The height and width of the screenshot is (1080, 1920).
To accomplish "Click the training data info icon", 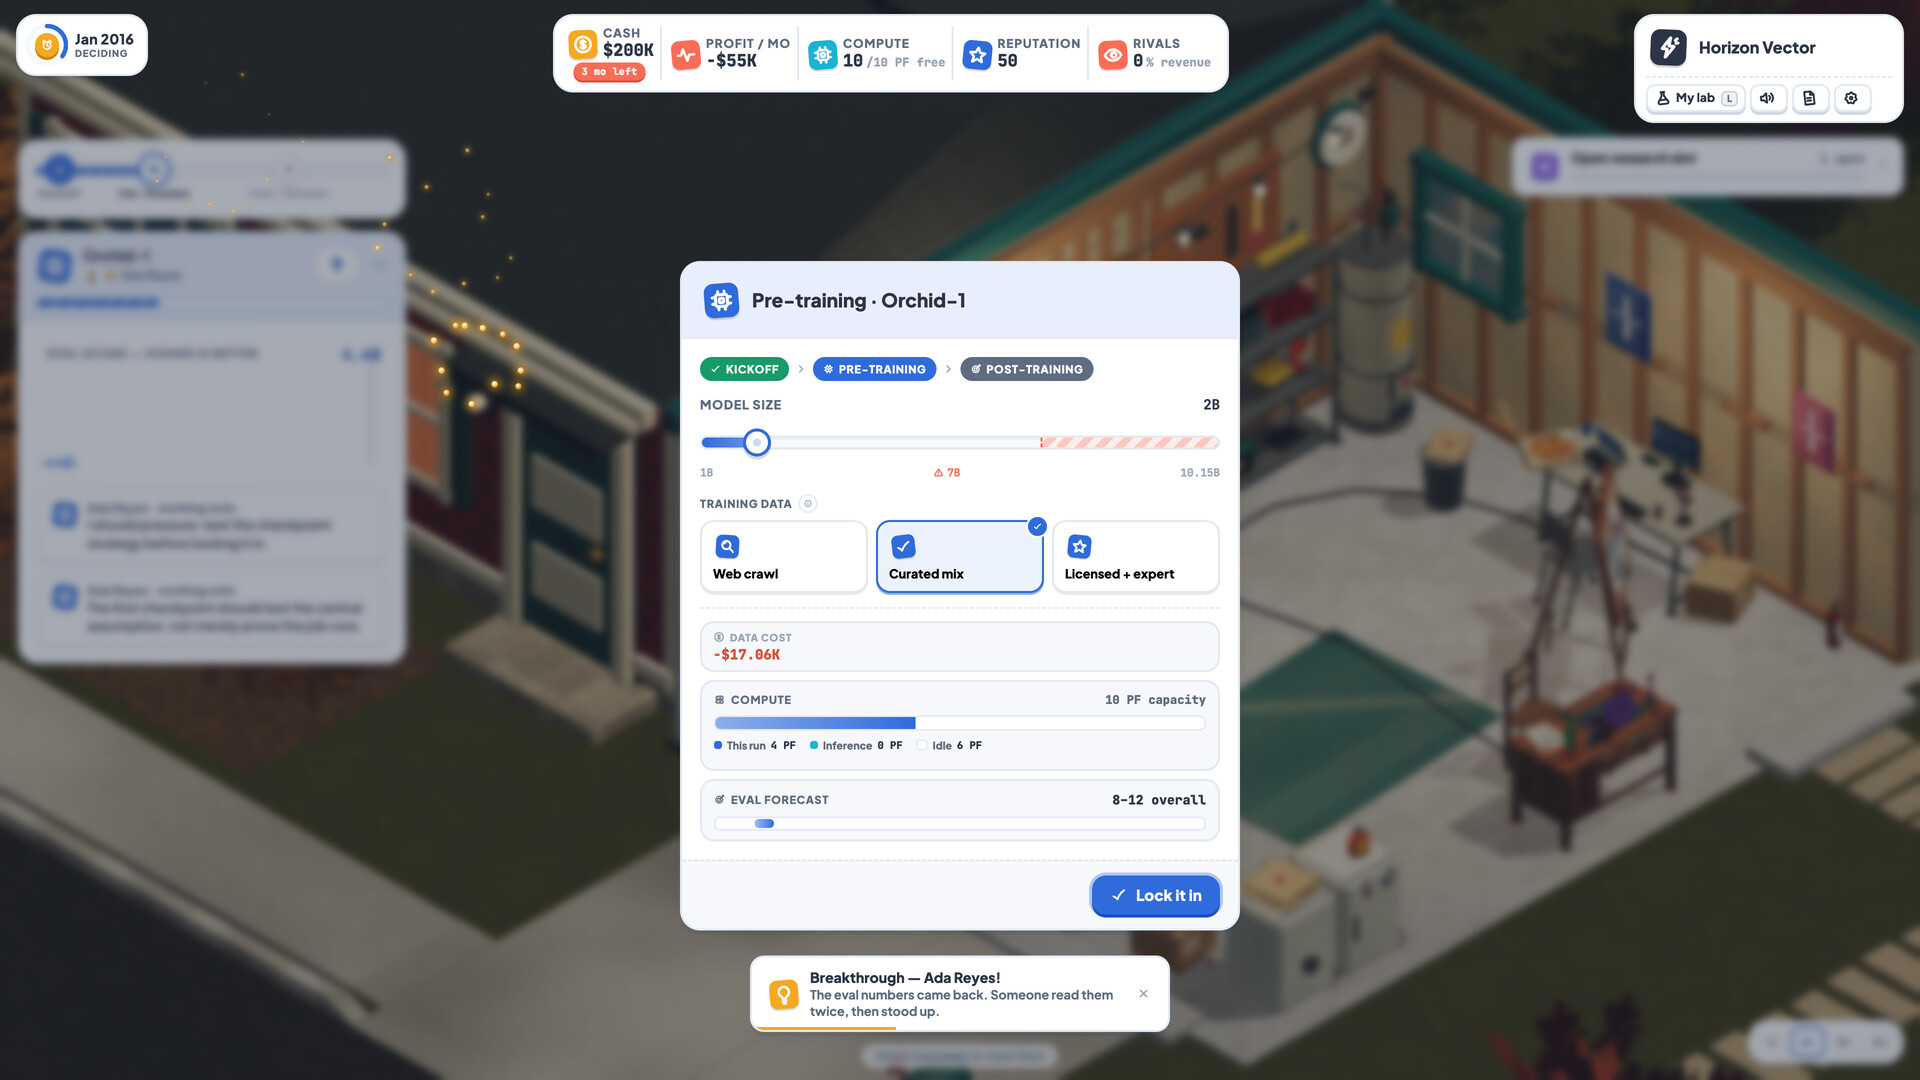I will click(x=808, y=504).
